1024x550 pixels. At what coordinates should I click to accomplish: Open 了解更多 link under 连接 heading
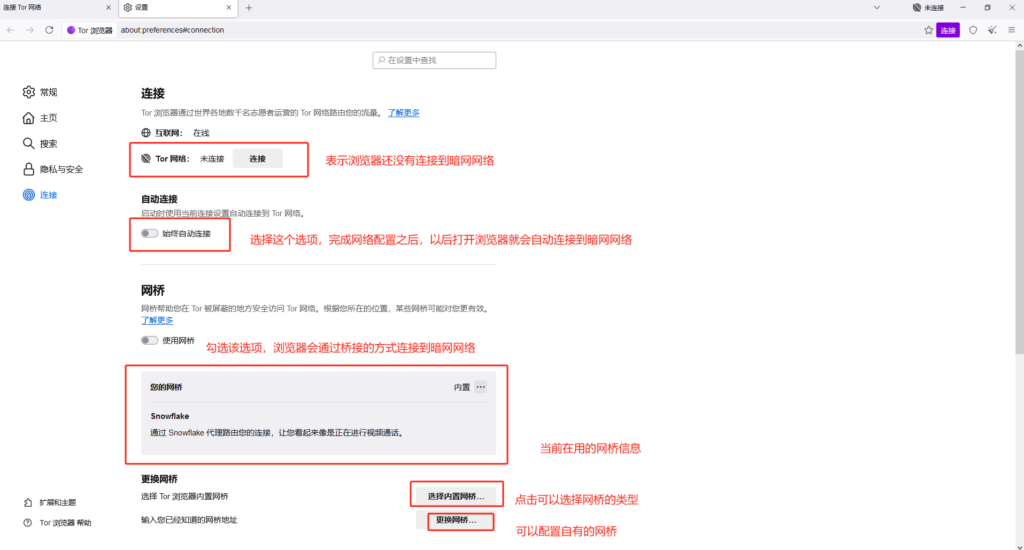(x=404, y=113)
